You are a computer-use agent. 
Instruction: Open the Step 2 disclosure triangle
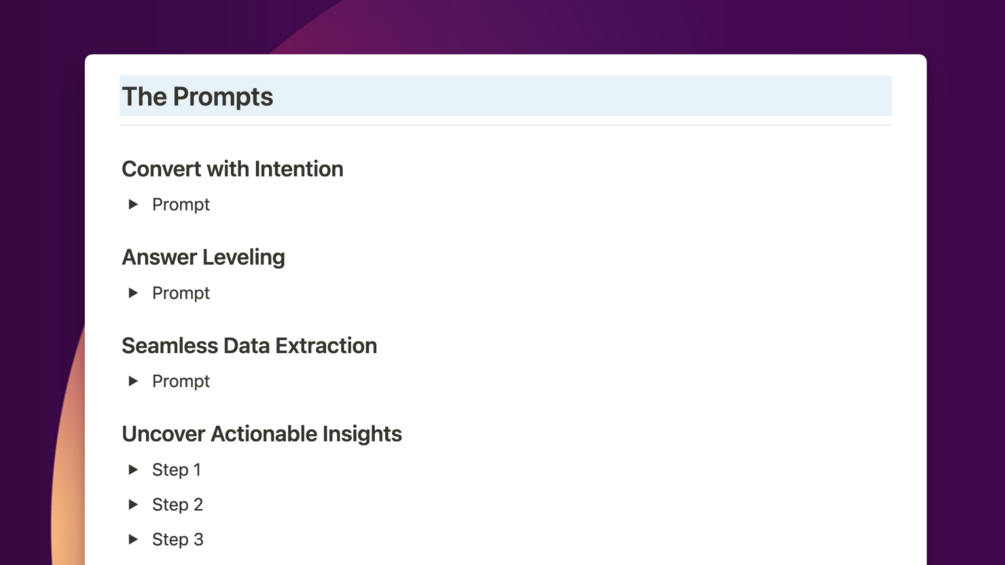click(x=133, y=505)
